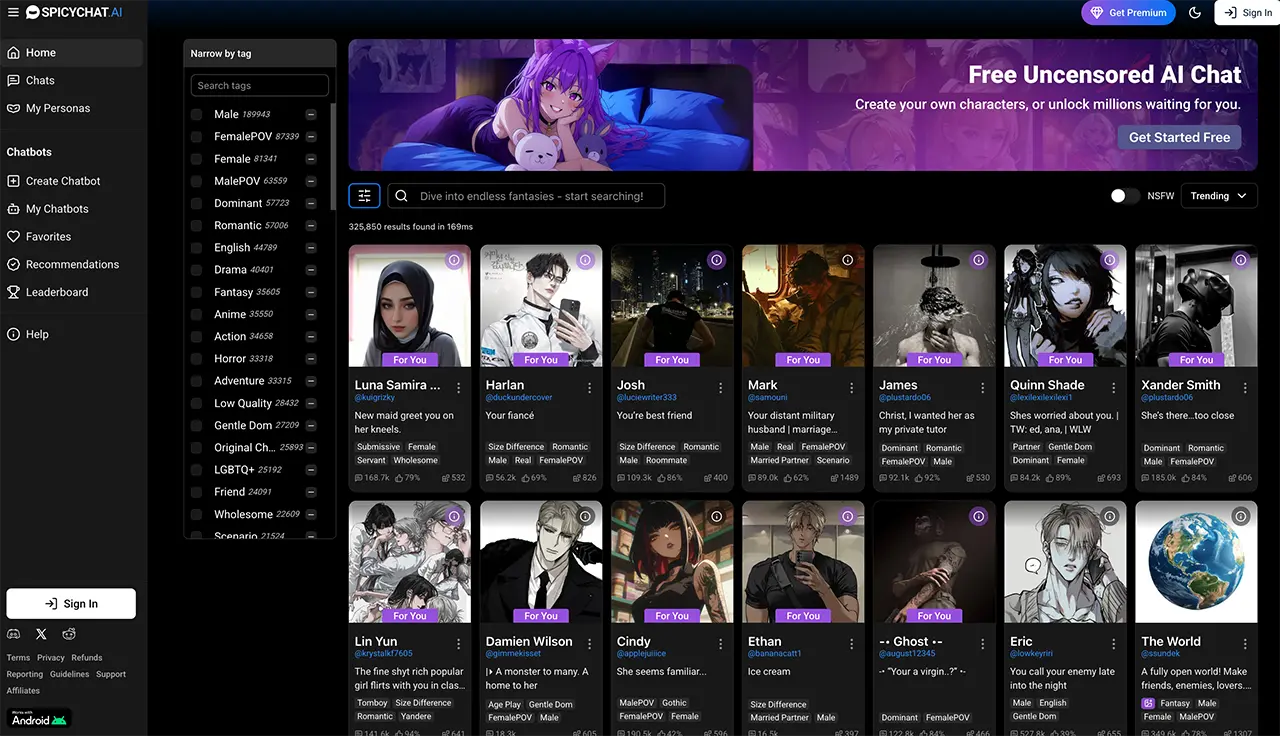Toggle dark mode moon icon
Image resolution: width=1280 pixels, height=736 pixels.
[1195, 13]
